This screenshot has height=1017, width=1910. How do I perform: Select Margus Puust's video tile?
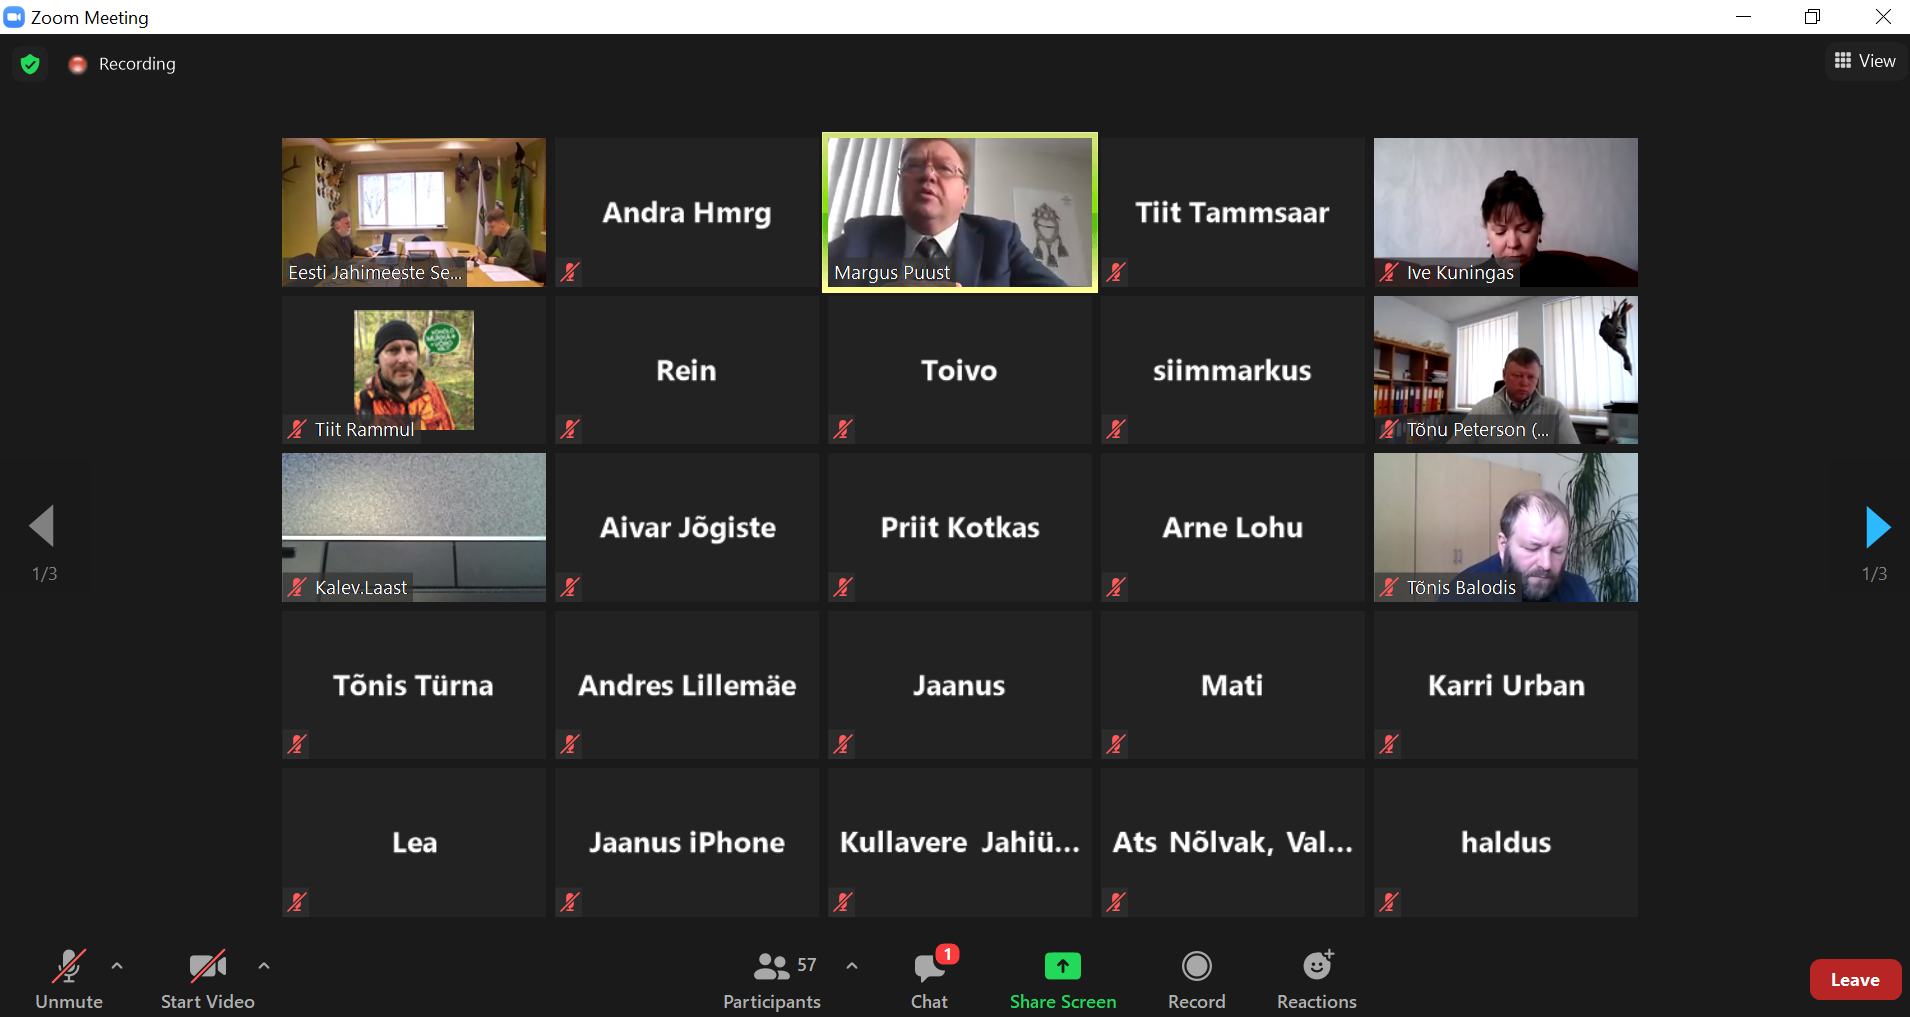(x=959, y=212)
